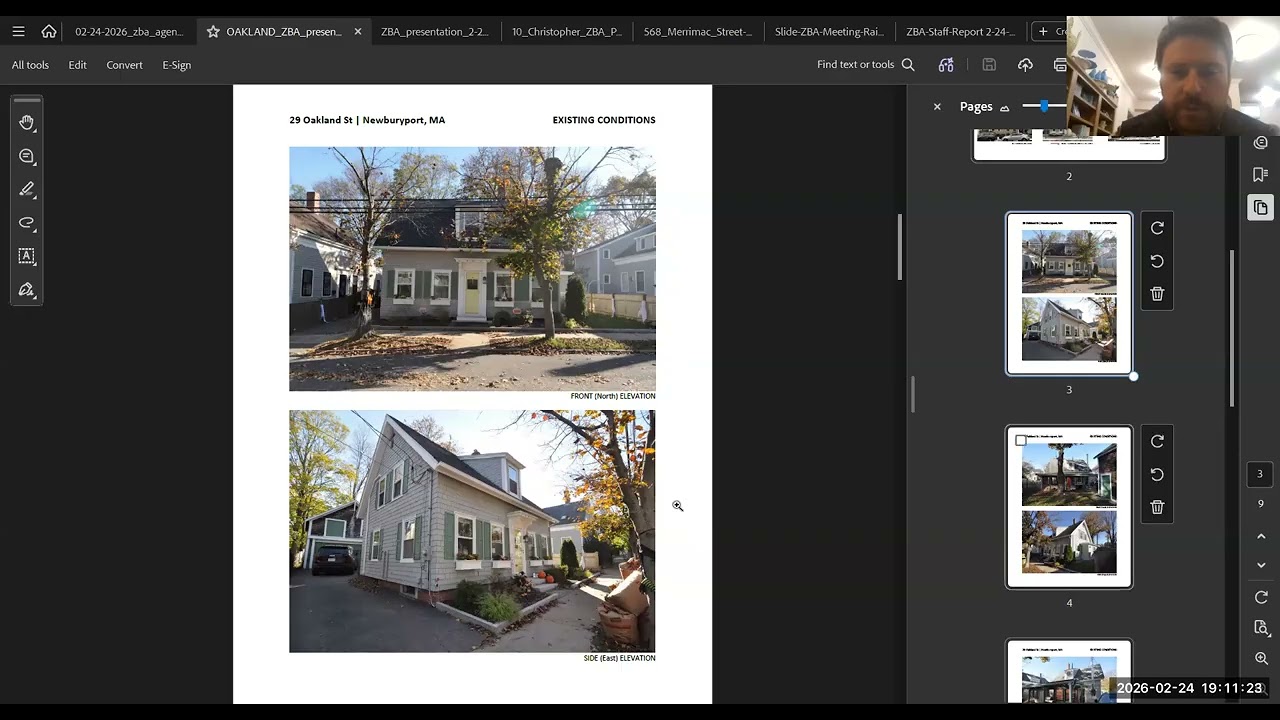The height and width of the screenshot is (720, 1280).
Task: Star the OAKLAND_ZBA presentation tab
Action: click(213, 31)
